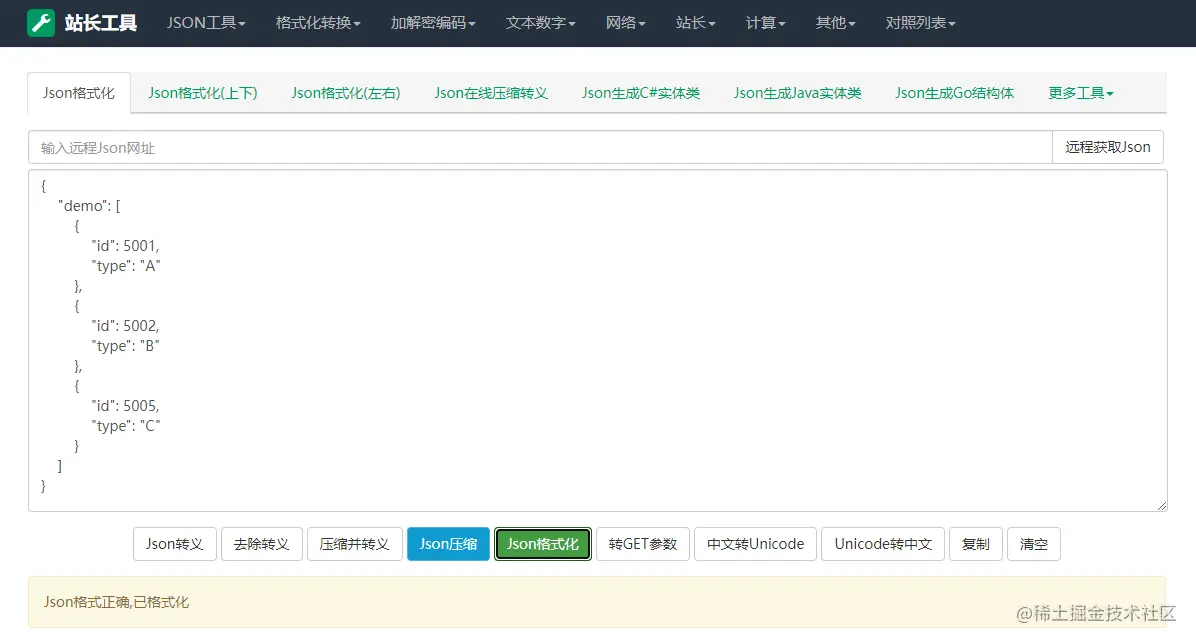Expand the 网络 dropdown menu

coord(625,23)
